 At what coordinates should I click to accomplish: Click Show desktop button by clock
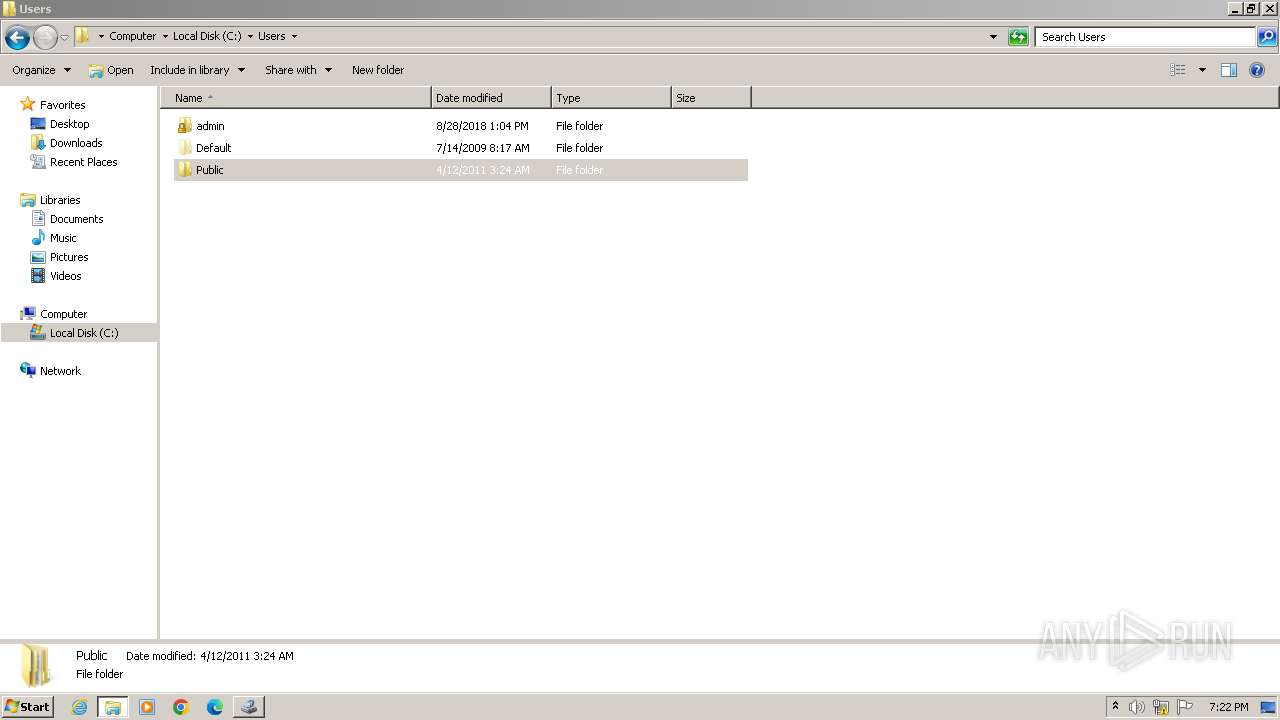point(1268,707)
